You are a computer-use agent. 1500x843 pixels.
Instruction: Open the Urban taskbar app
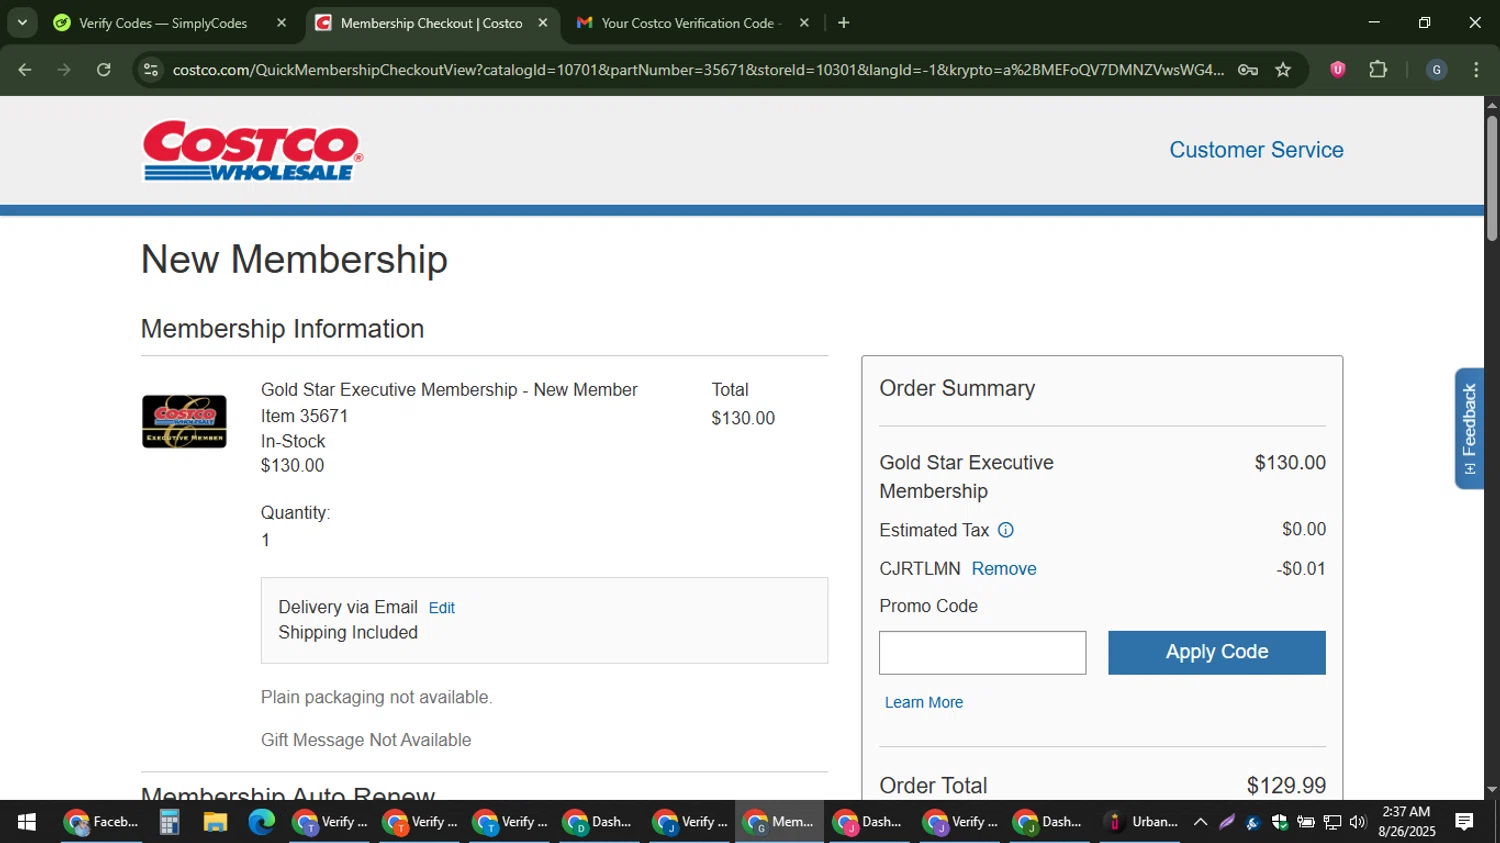1142,822
